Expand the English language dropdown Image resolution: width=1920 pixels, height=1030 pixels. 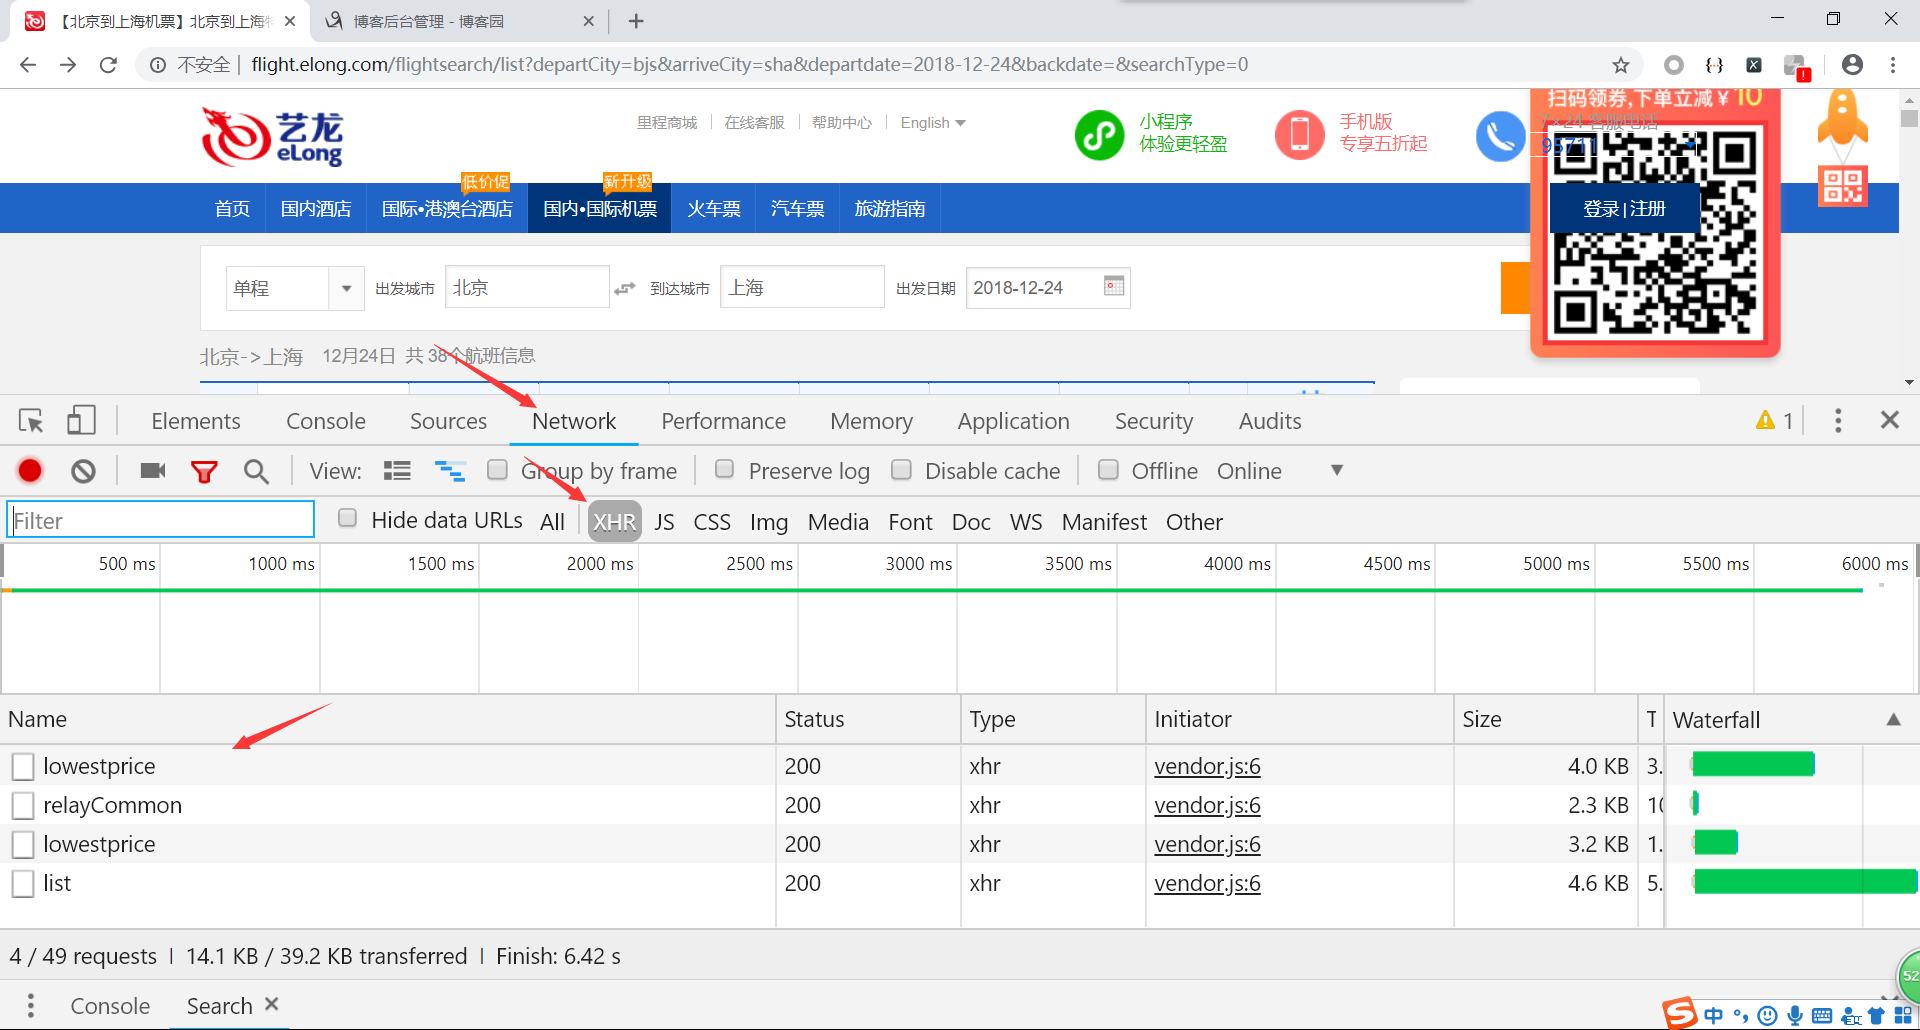[932, 123]
